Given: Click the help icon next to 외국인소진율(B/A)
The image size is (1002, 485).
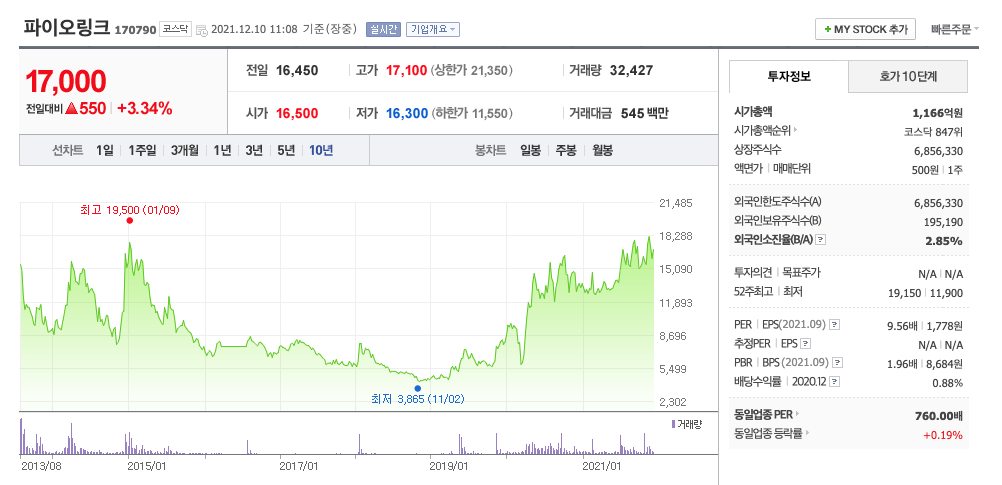Looking at the screenshot, I should point(821,240).
